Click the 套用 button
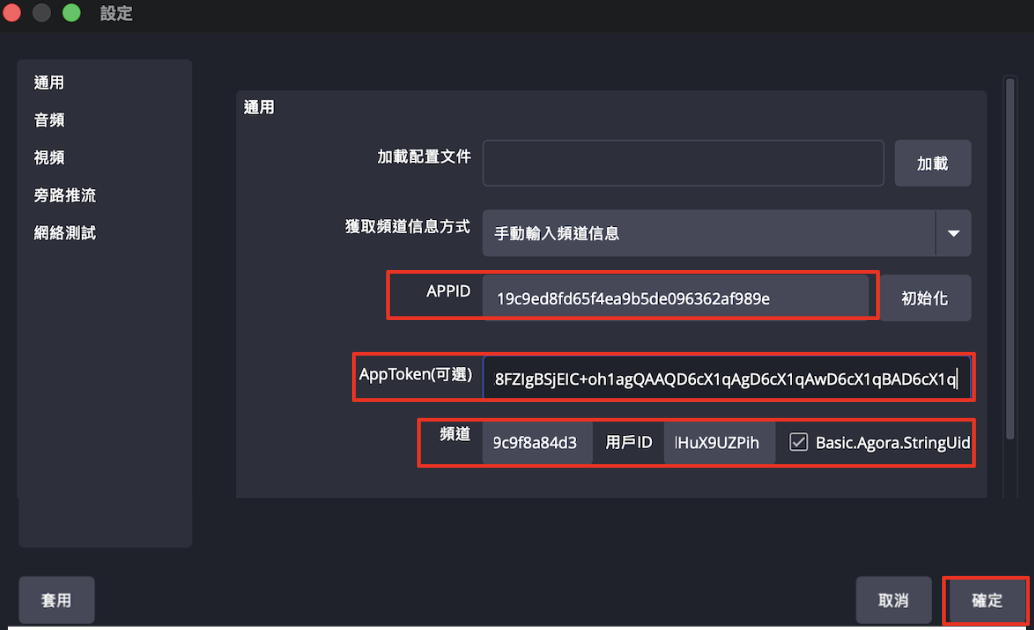This screenshot has width=1034, height=630. tap(57, 600)
